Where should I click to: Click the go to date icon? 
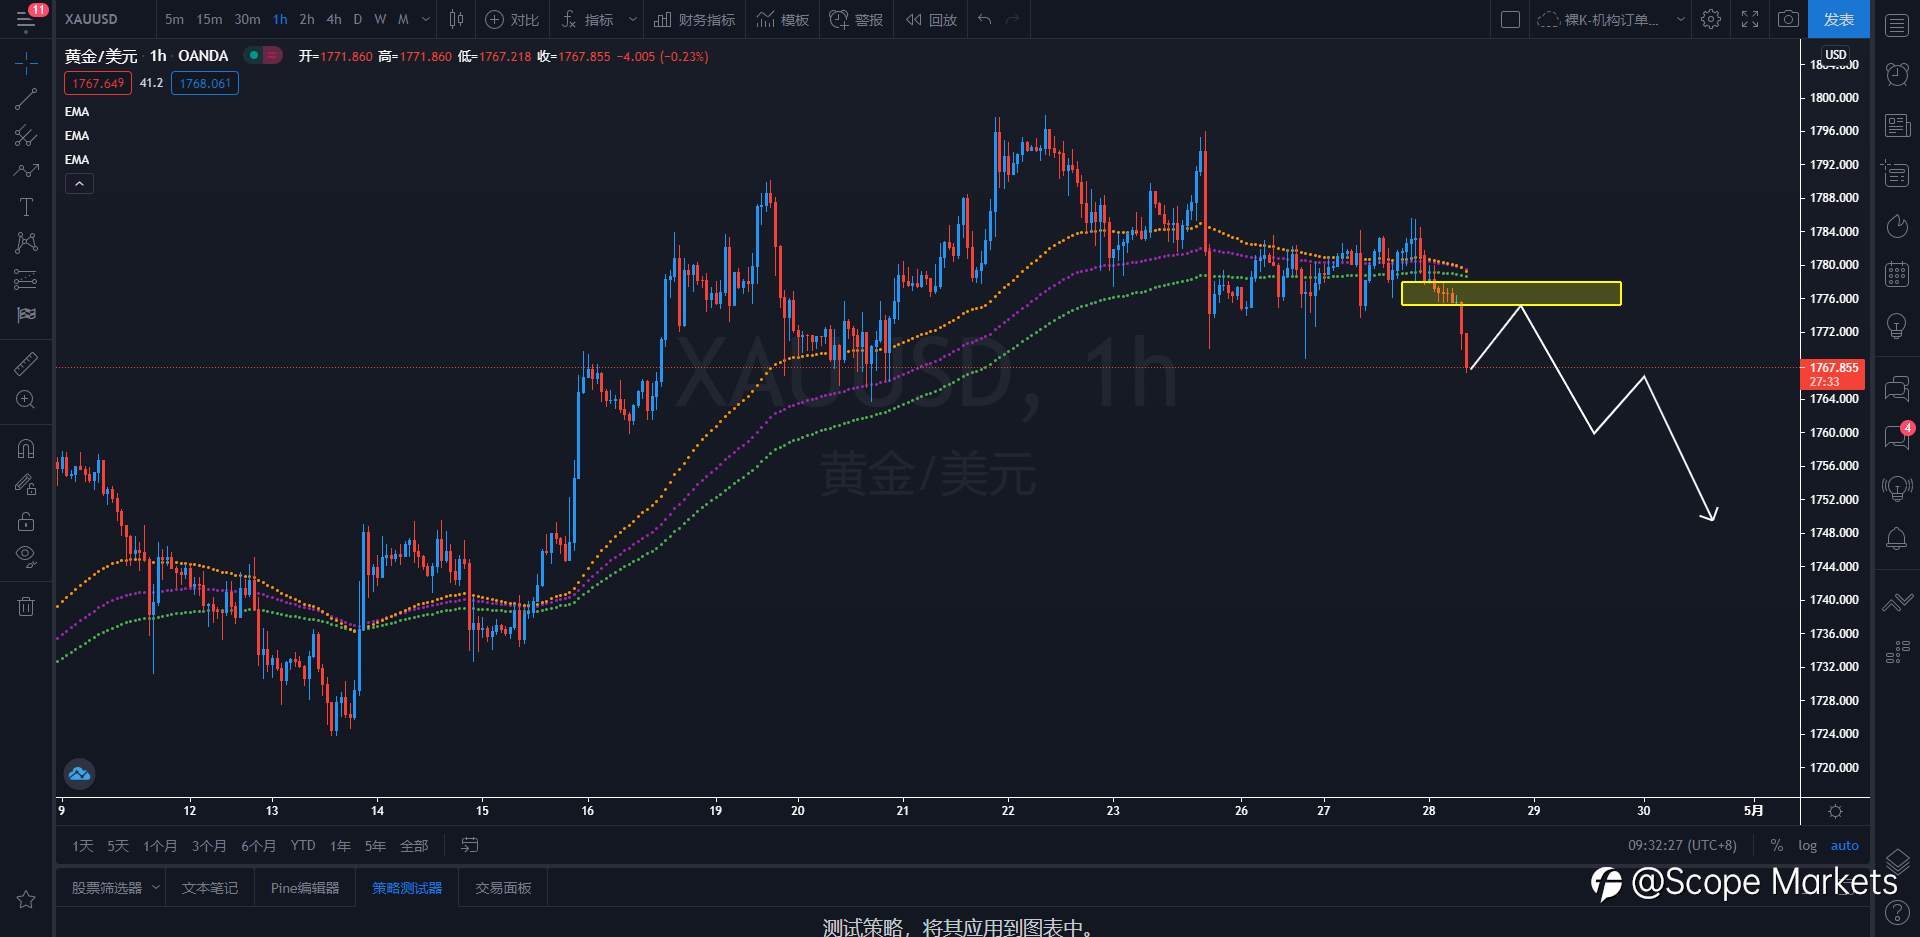(469, 846)
